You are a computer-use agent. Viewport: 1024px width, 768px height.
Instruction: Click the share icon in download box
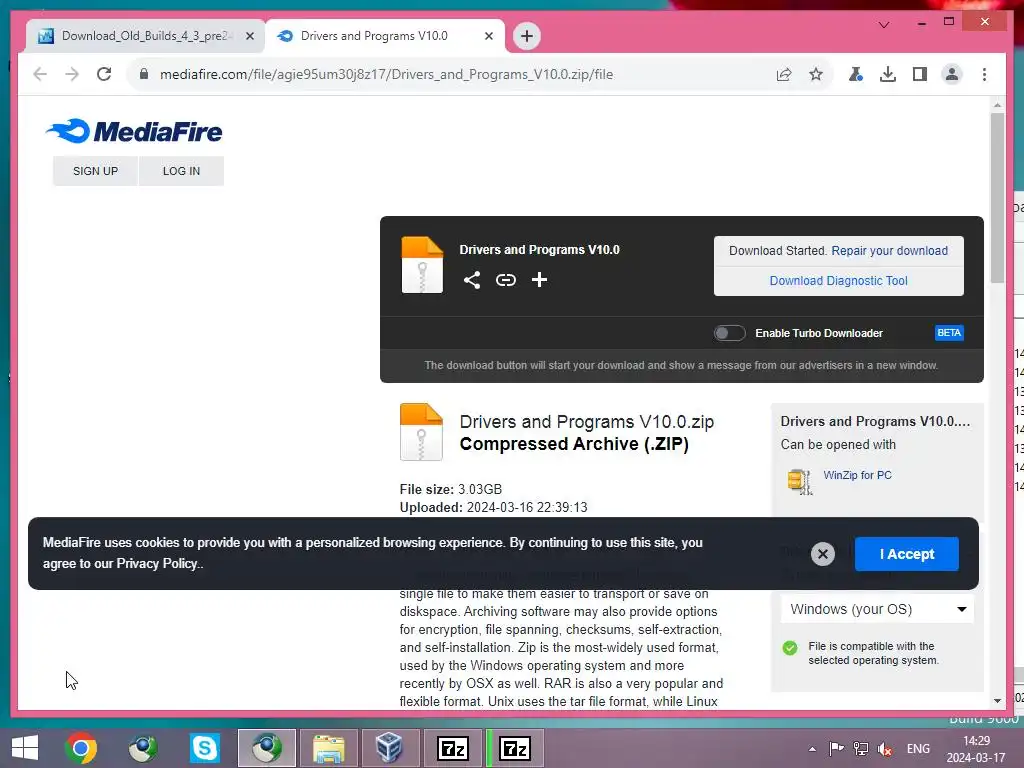pyautogui.click(x=472, y=280)
